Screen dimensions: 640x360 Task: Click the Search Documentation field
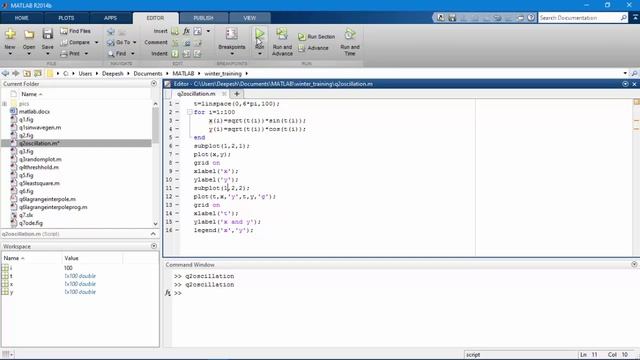coord(579,18)
